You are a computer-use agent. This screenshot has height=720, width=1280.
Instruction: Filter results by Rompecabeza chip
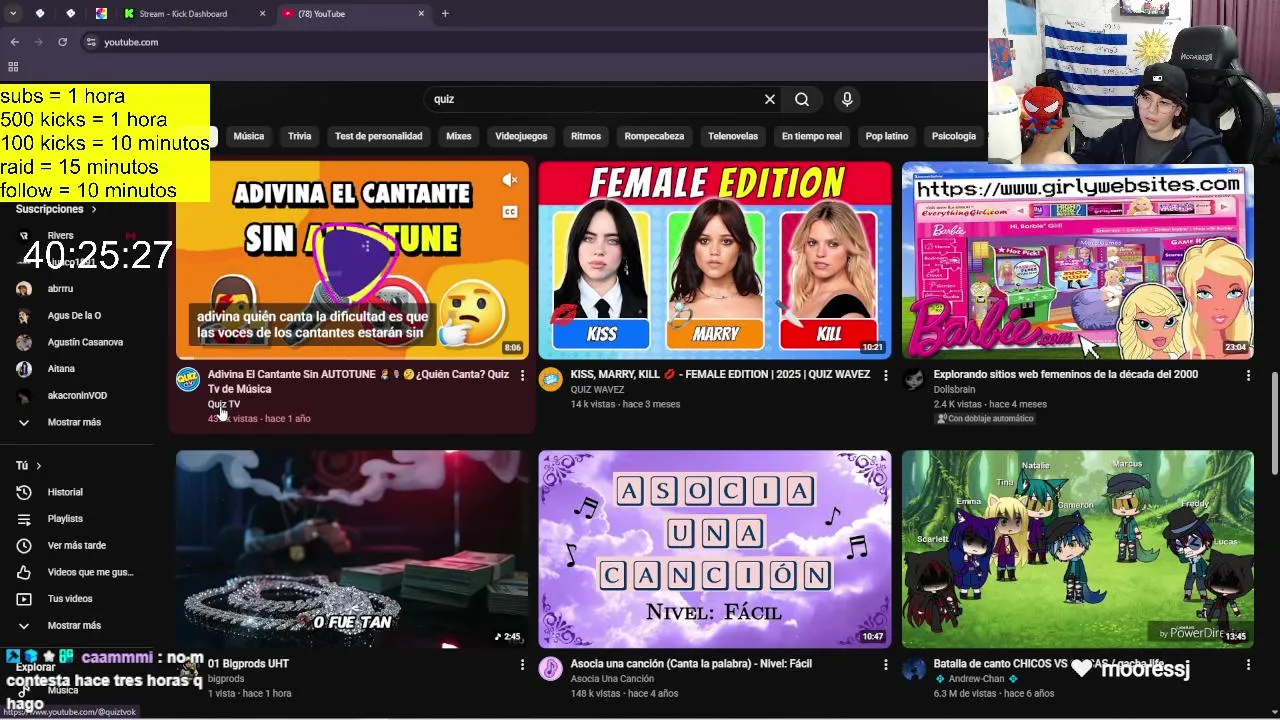tap(654, 136)
